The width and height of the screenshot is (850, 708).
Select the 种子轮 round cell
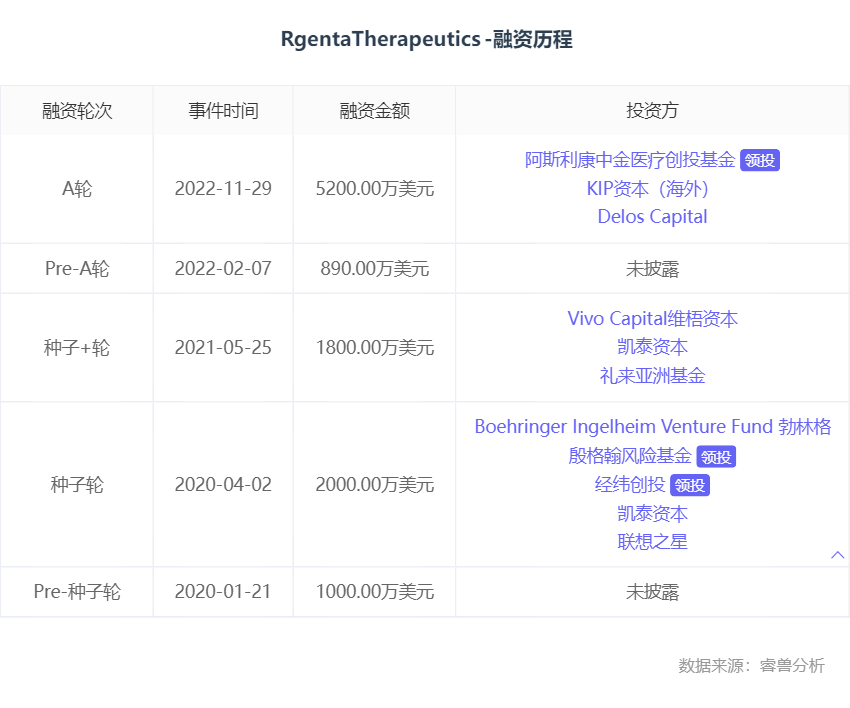point(77,485)
